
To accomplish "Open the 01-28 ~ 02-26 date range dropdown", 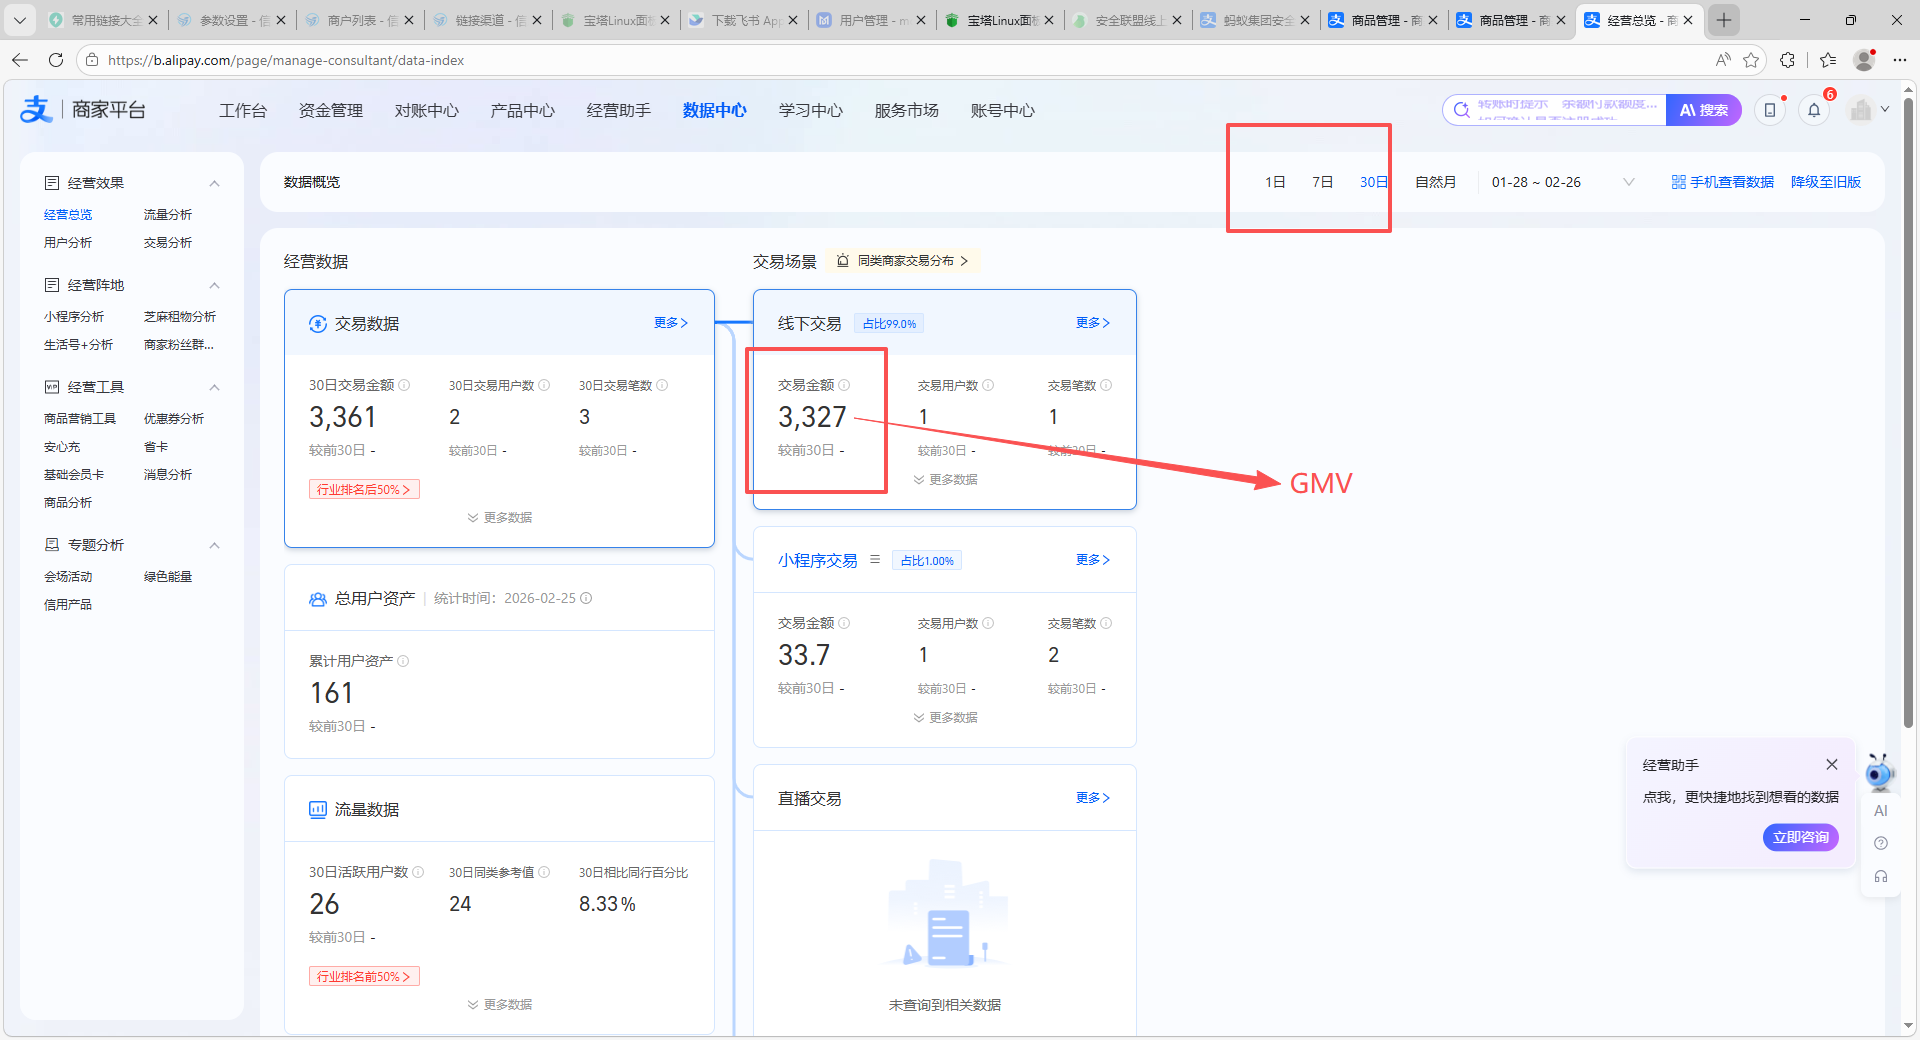I will point(1562,182).
